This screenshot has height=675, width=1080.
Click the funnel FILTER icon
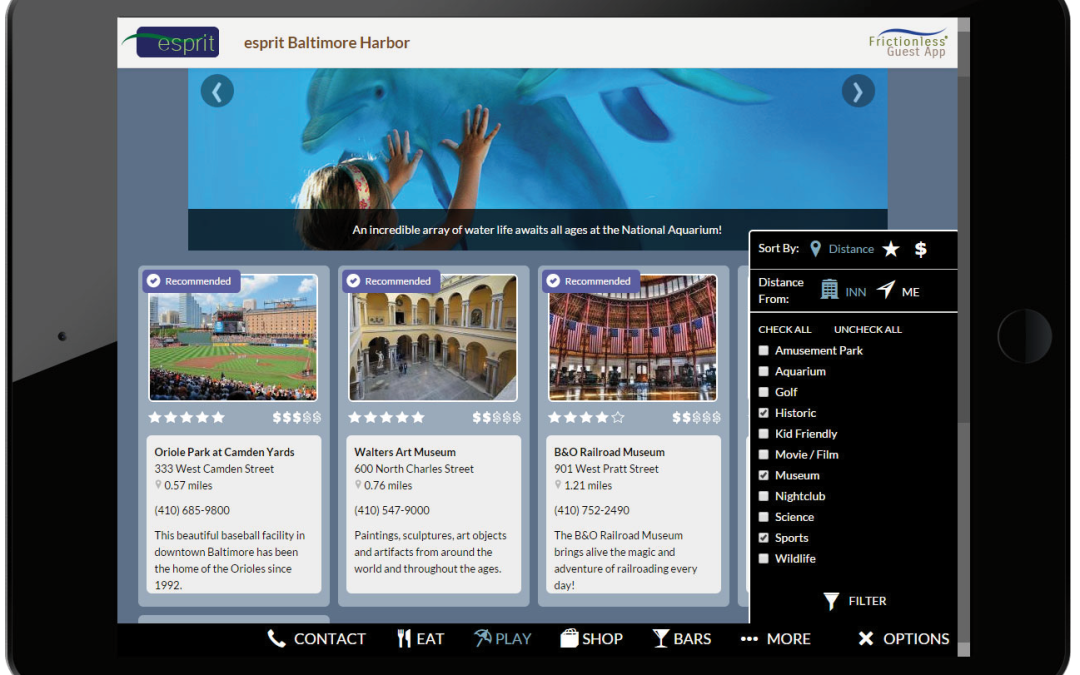pos(831,601)
